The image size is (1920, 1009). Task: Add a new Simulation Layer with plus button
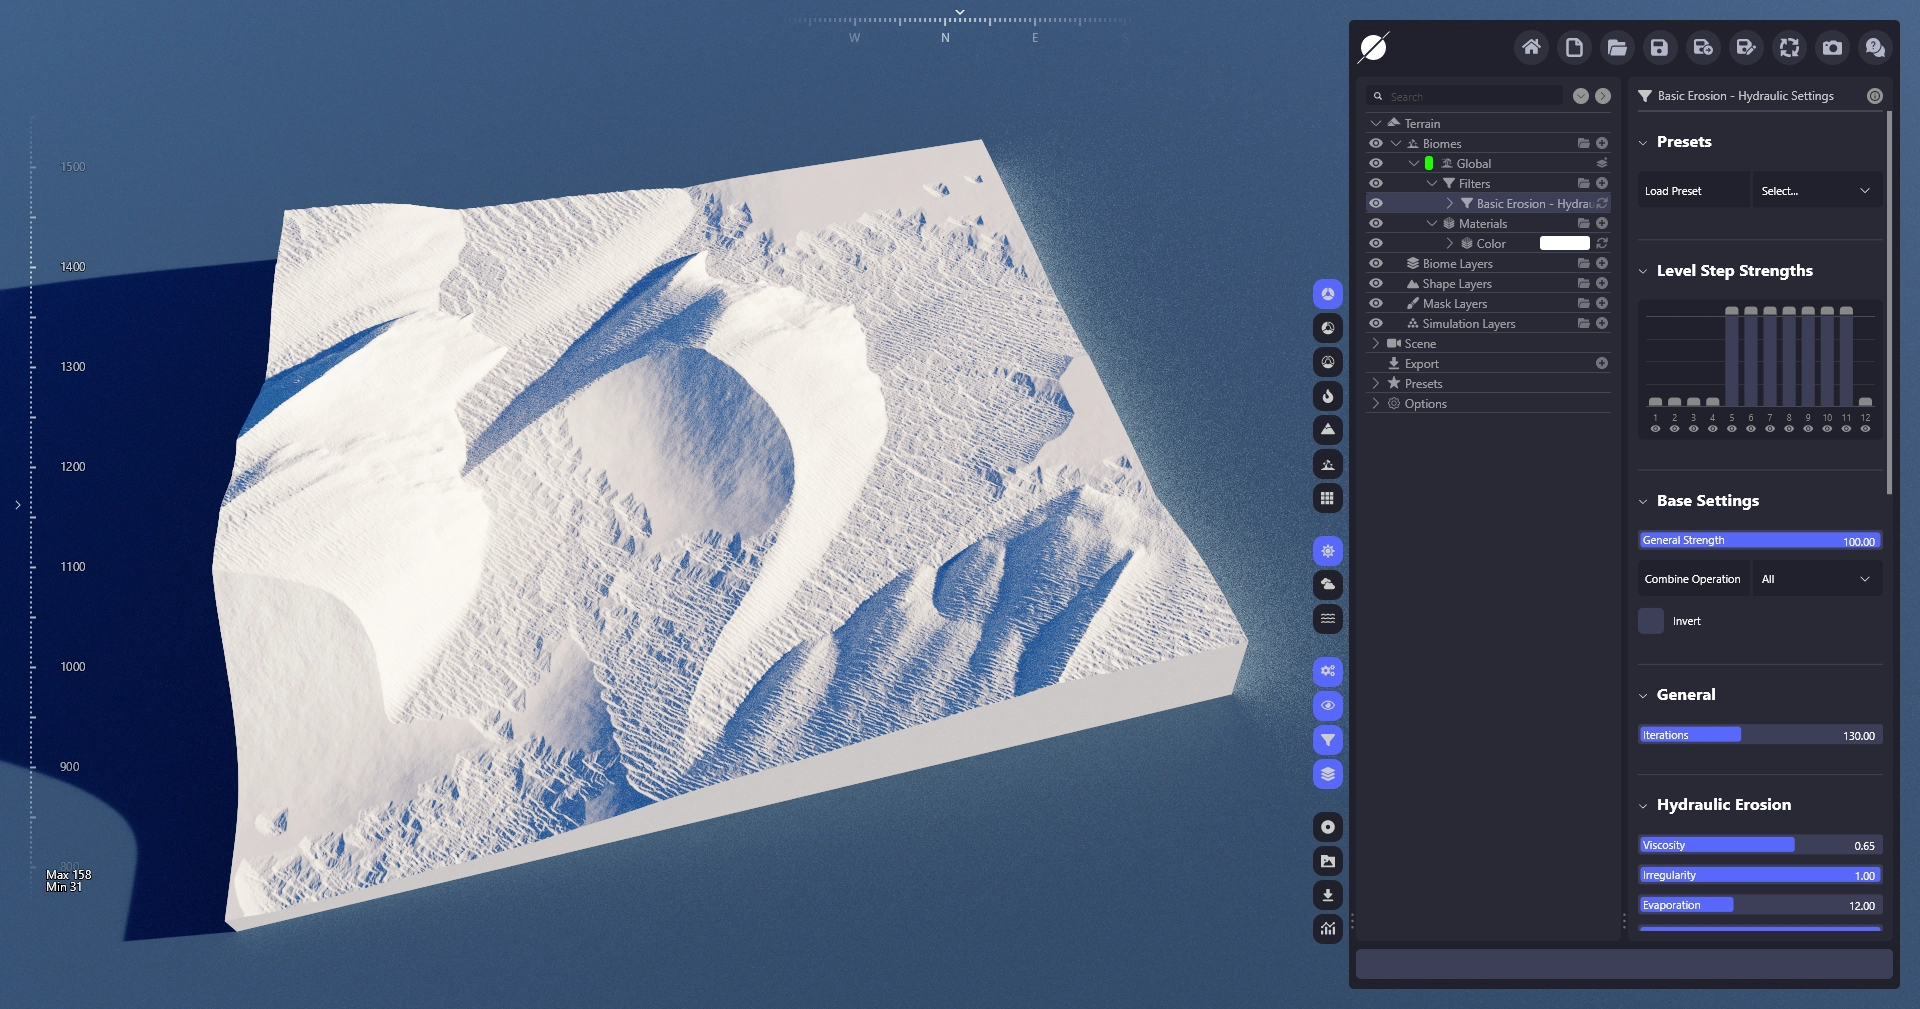pyautogui.click(x=1602, y=324)
